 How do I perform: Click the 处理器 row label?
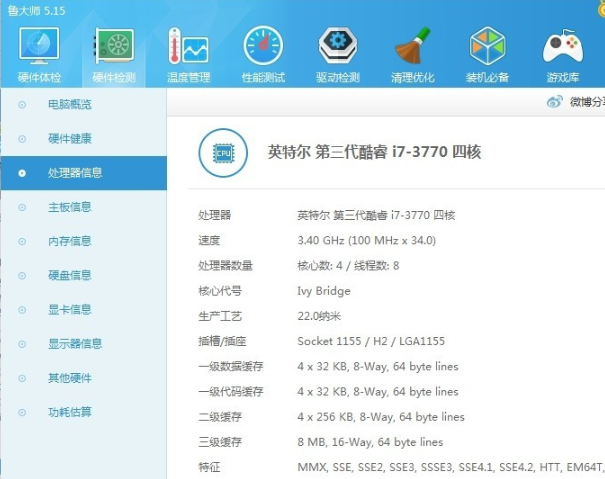coord(215,215)
